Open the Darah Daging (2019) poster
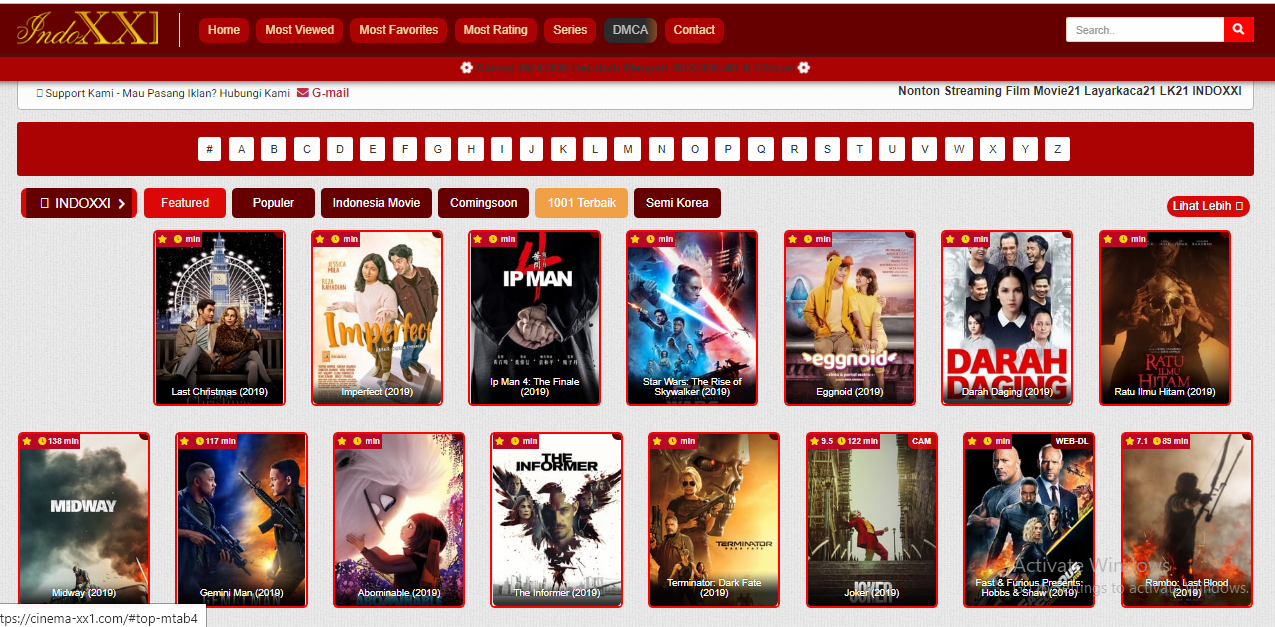The height and width of the screenshot is (627, 1275). pos(1007,318)
